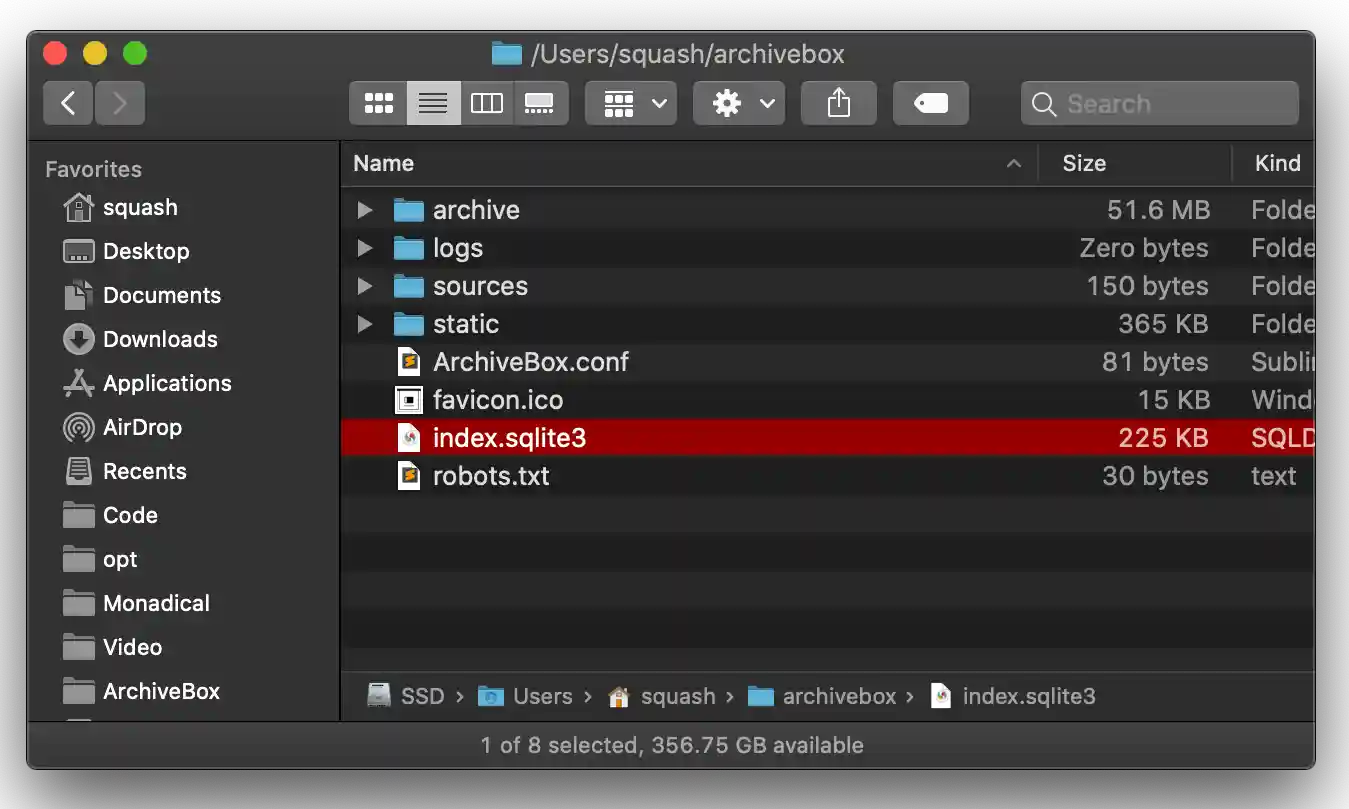Switch to column view

click(x=487, y=103)
